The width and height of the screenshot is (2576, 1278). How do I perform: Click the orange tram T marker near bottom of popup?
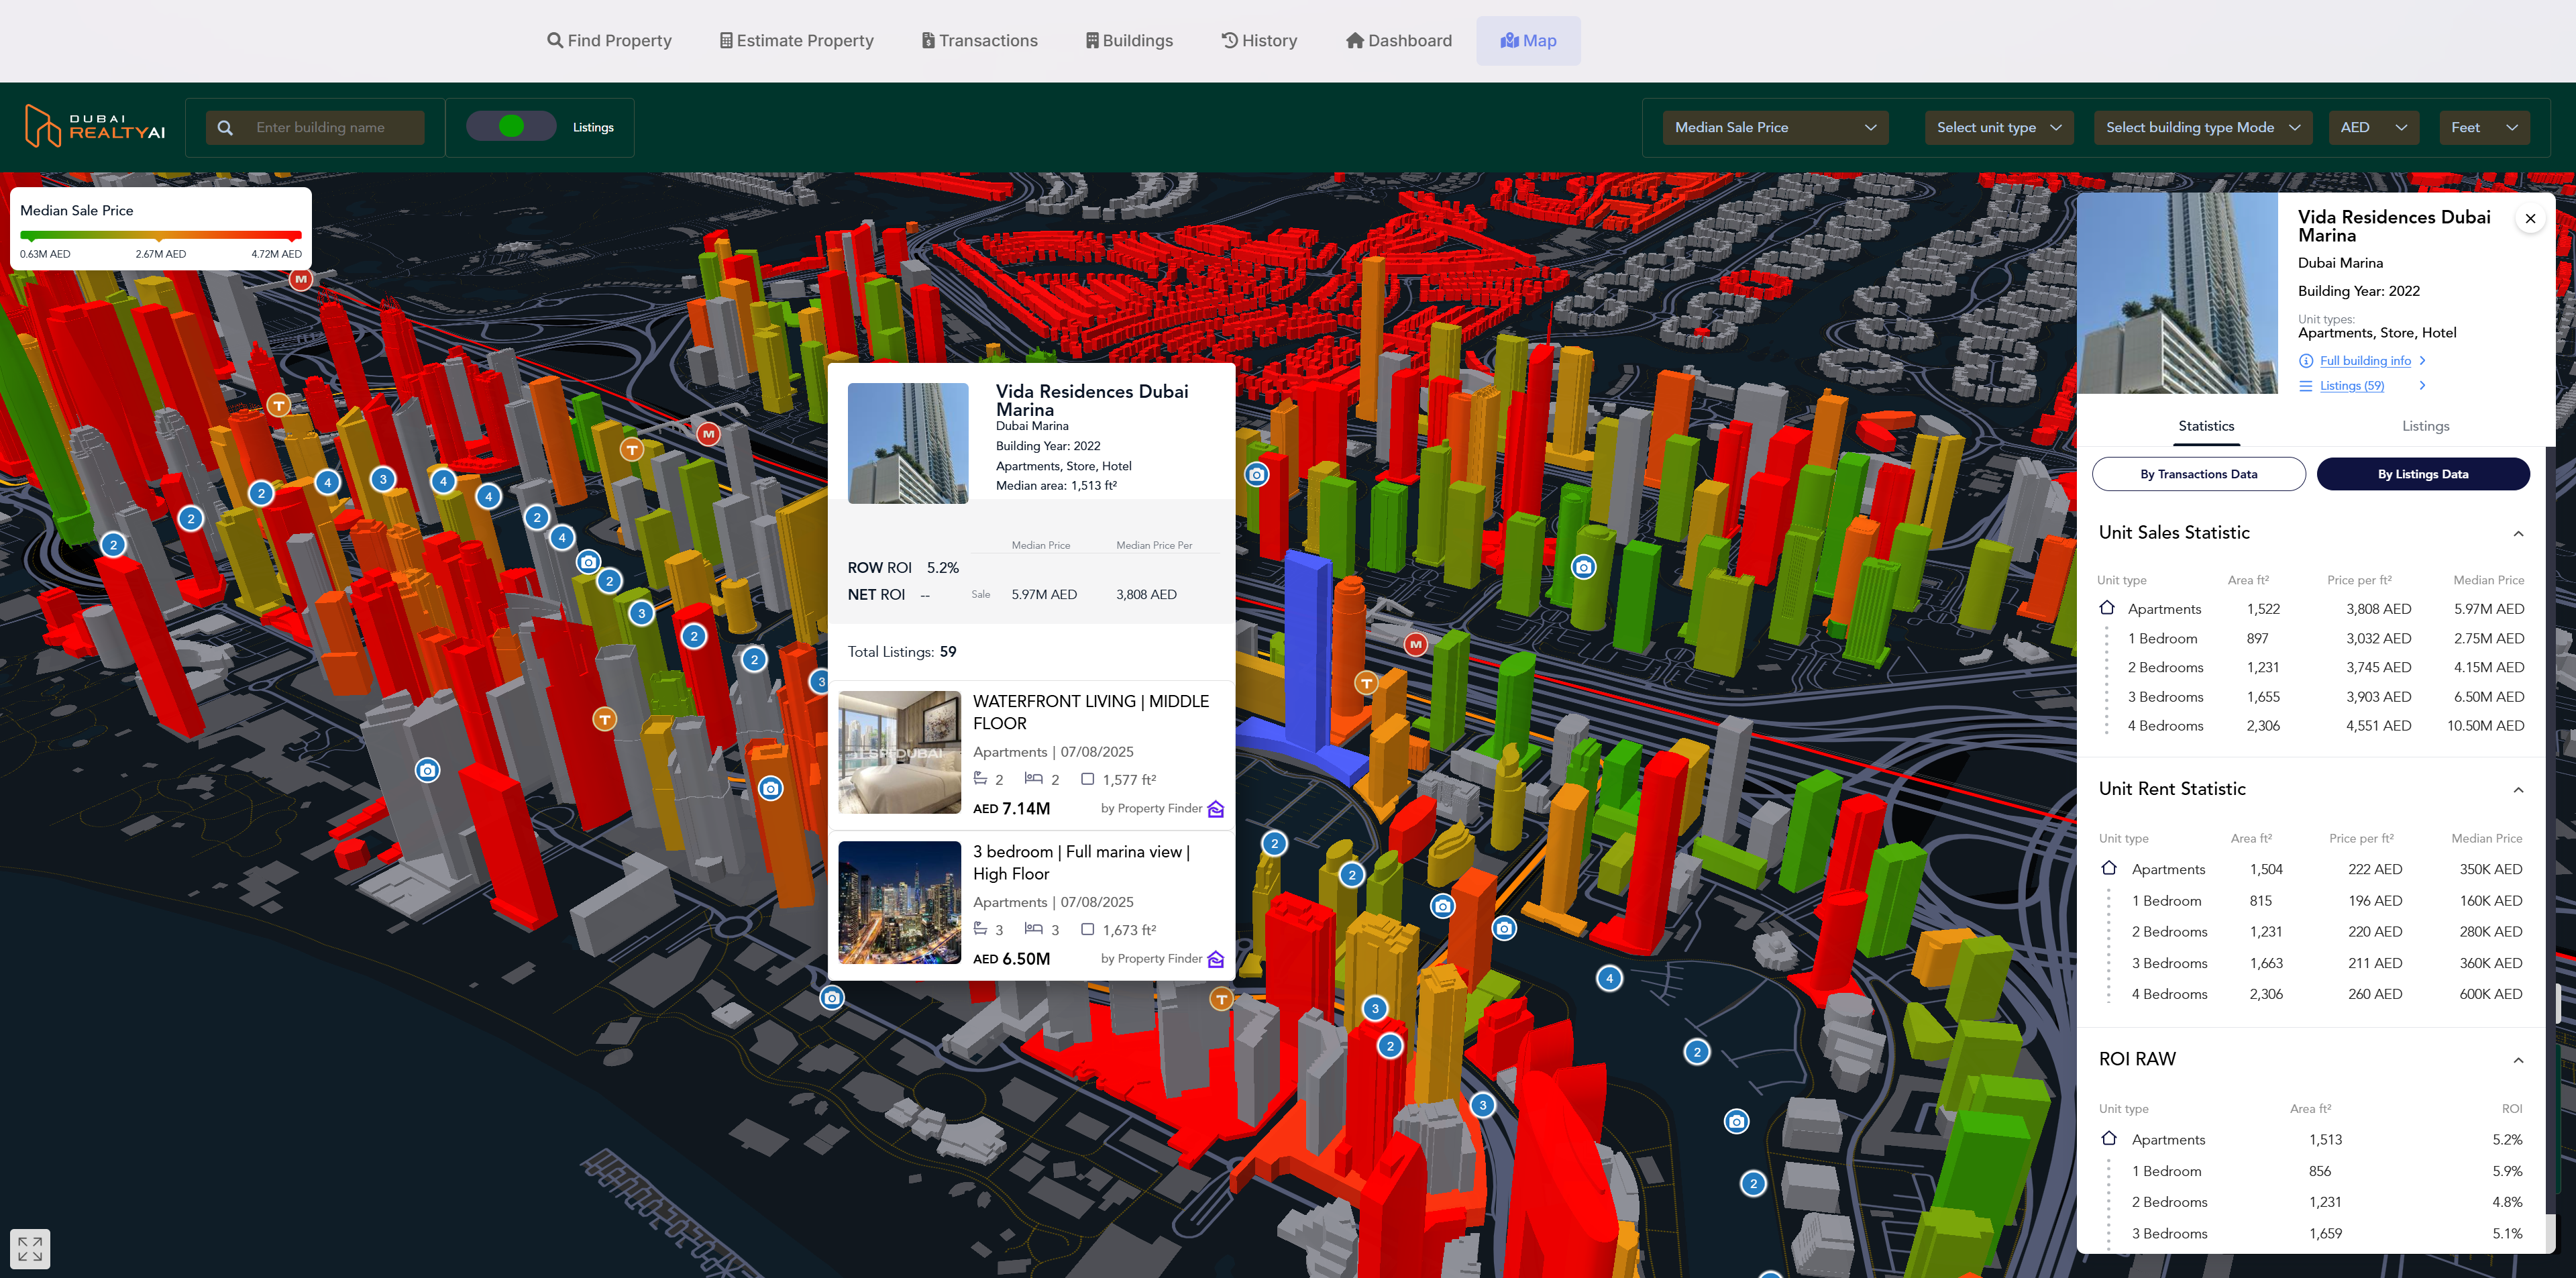pyautogui.click(x=1221, y=999)
